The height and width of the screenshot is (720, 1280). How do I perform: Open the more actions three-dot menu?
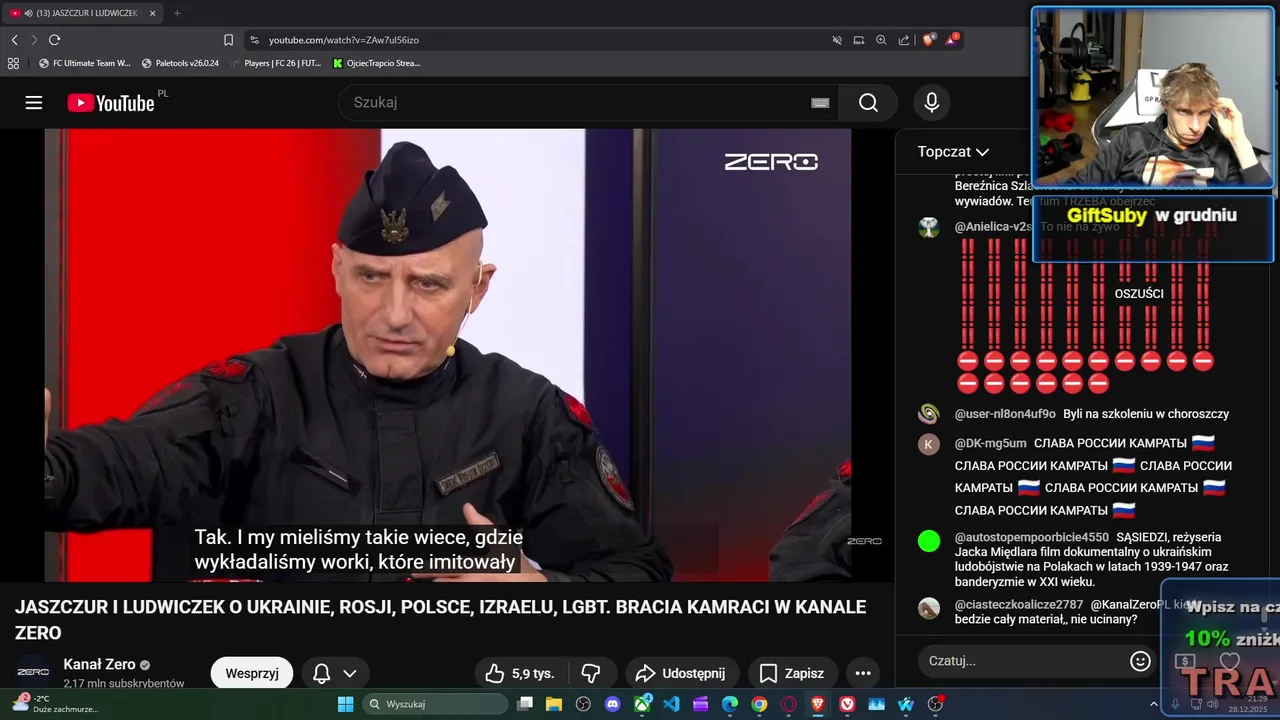[x=863, y=673]
